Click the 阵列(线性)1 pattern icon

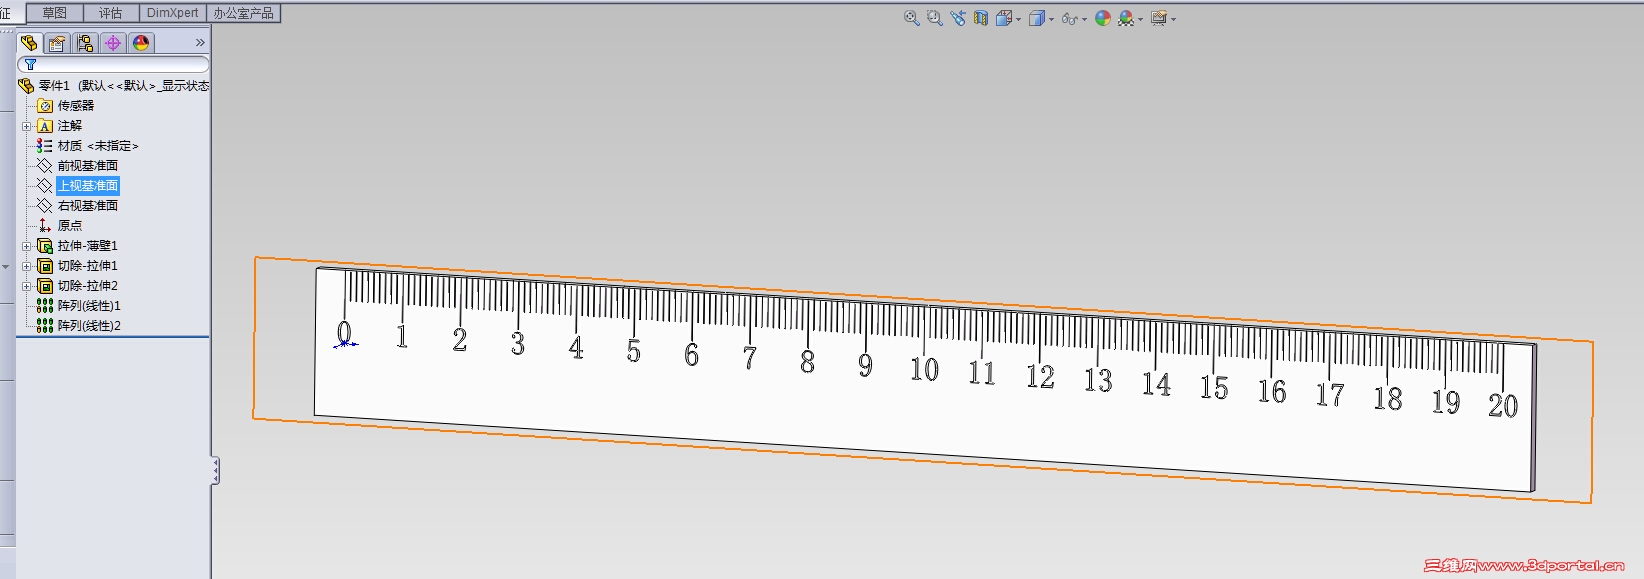pyautogui.click(x=45, y=306)
